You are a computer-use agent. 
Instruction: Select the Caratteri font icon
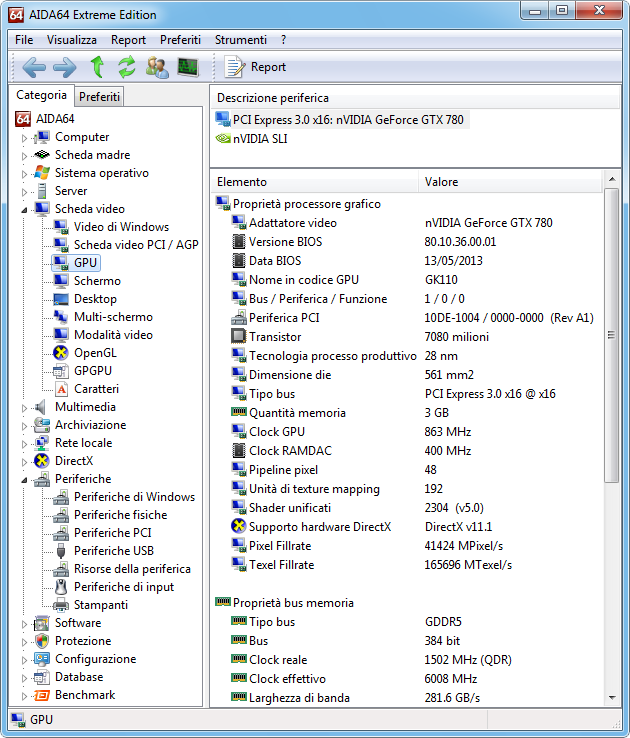[x=62, y=389]
